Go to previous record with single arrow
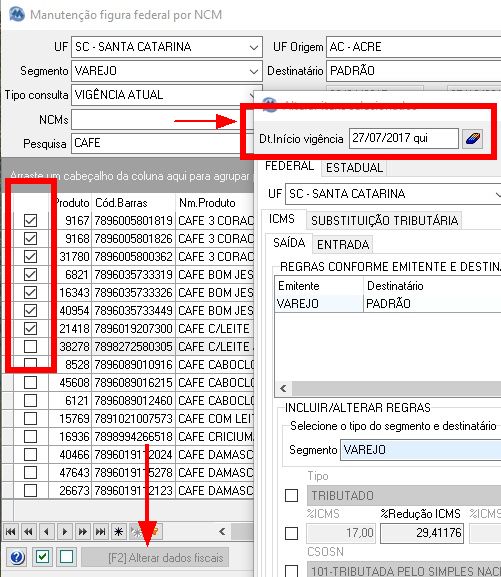 pos(46,531)
